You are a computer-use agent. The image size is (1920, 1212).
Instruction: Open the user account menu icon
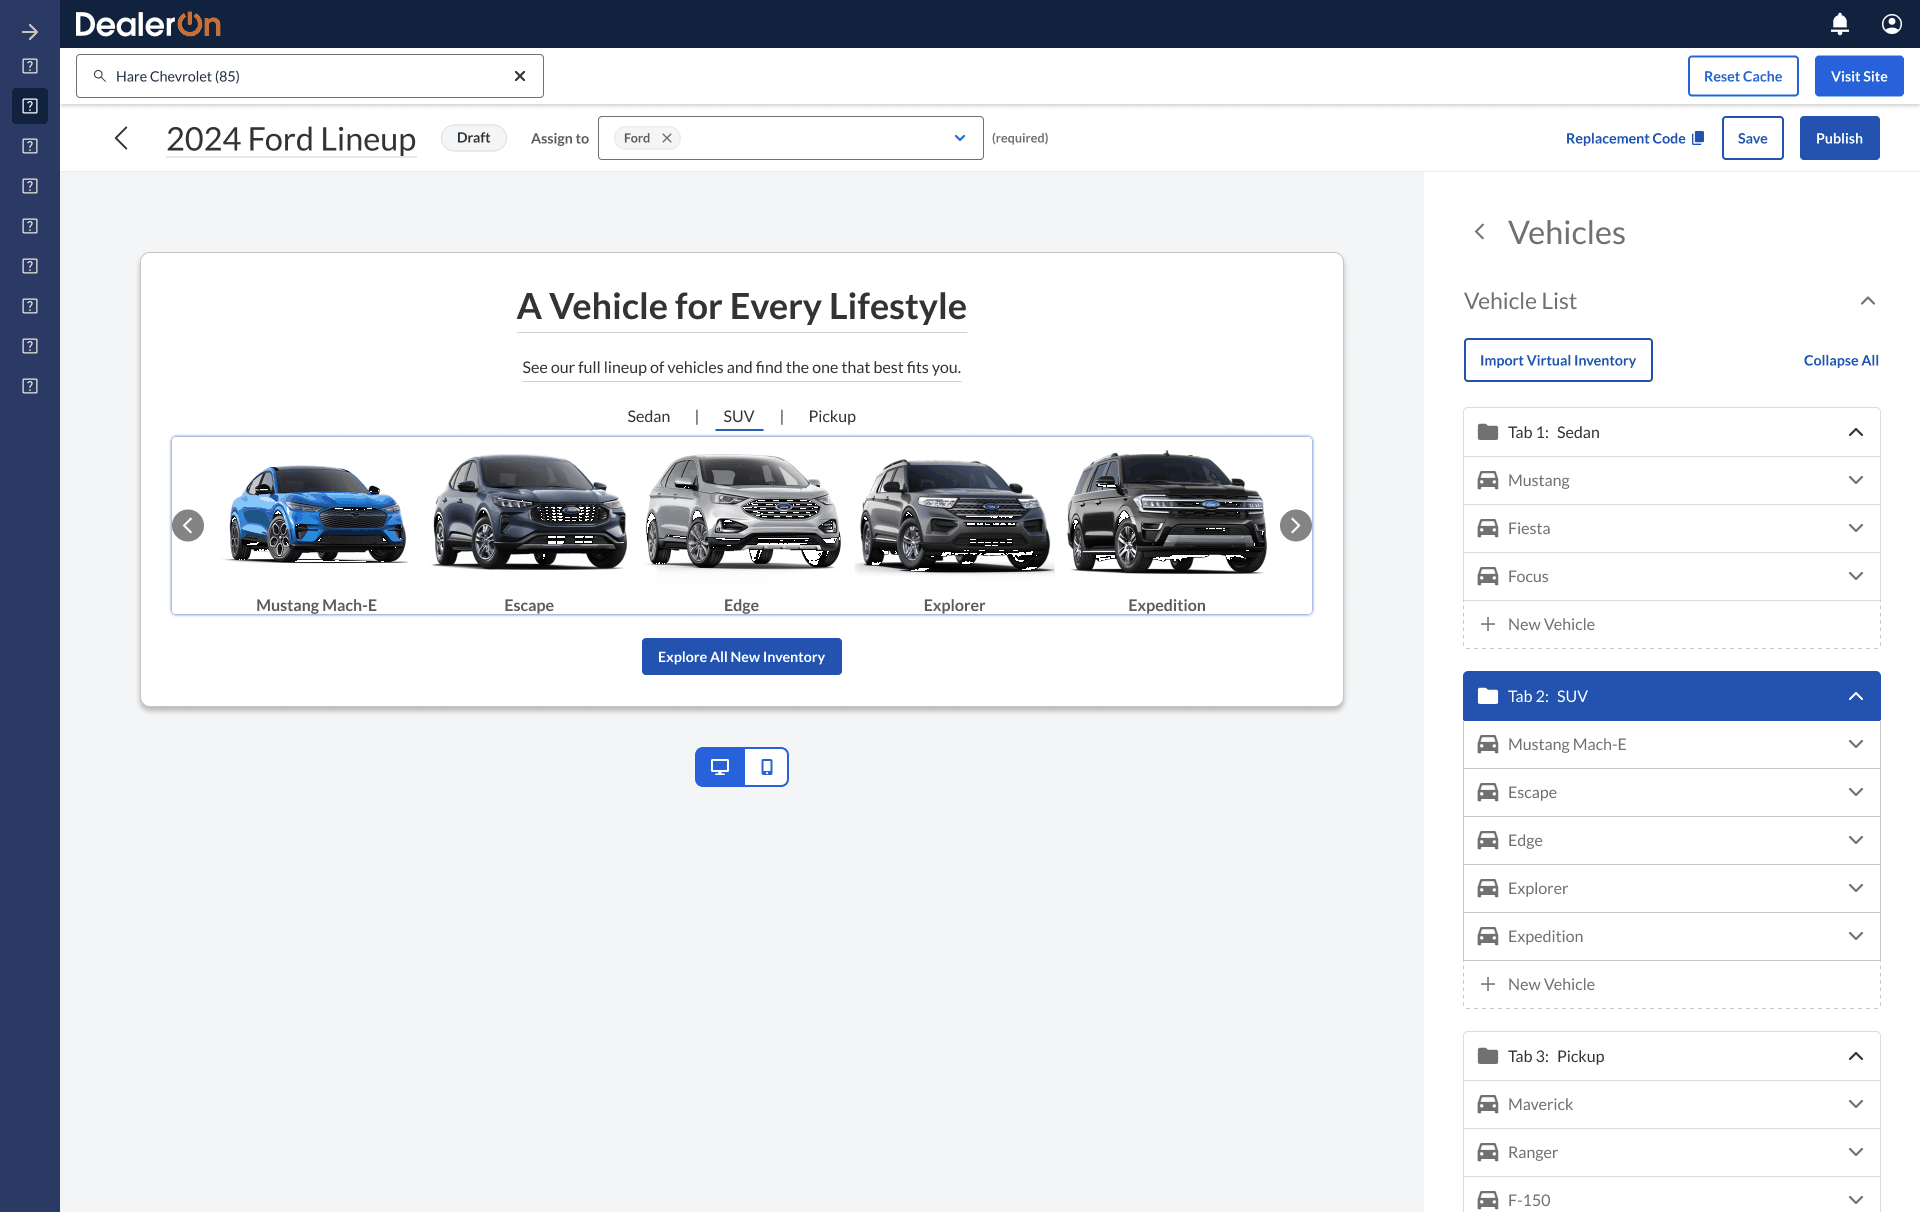1892,24
